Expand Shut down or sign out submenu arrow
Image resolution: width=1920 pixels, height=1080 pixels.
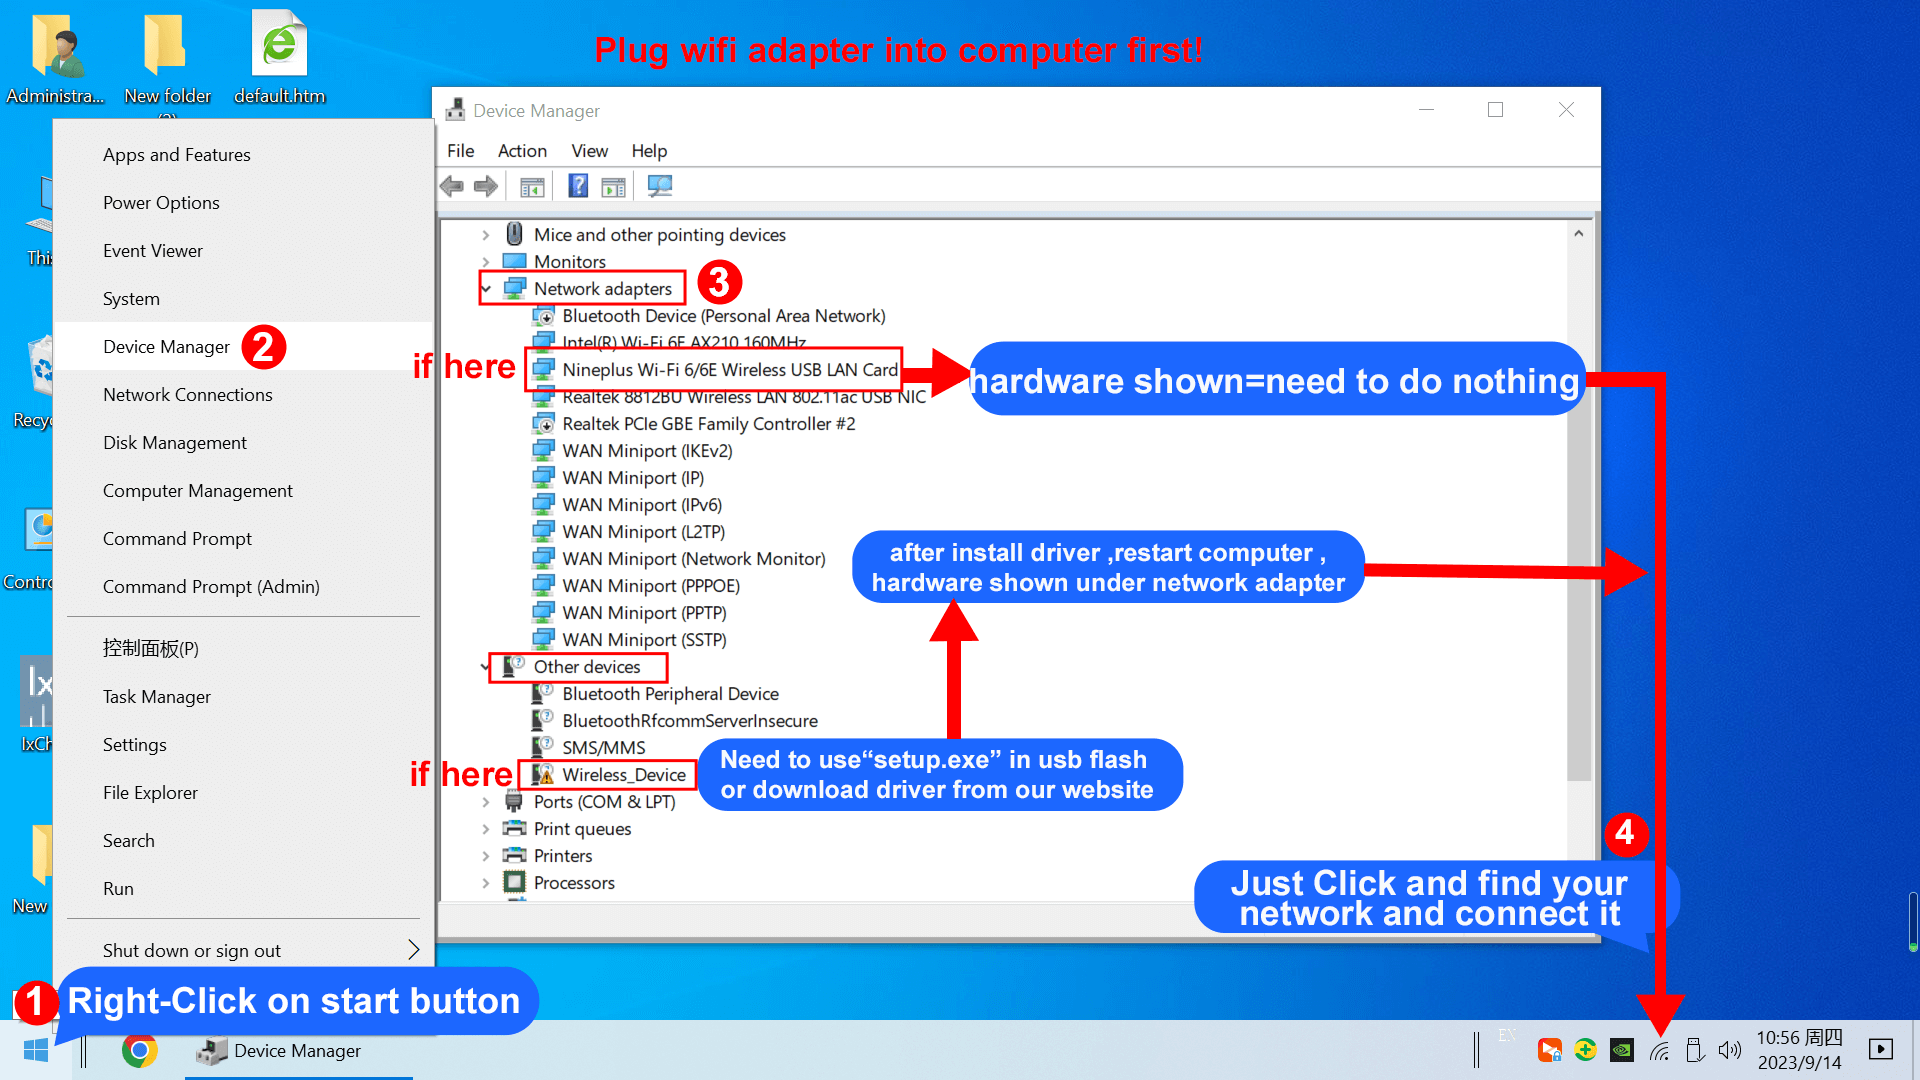(x=413, y=950)
